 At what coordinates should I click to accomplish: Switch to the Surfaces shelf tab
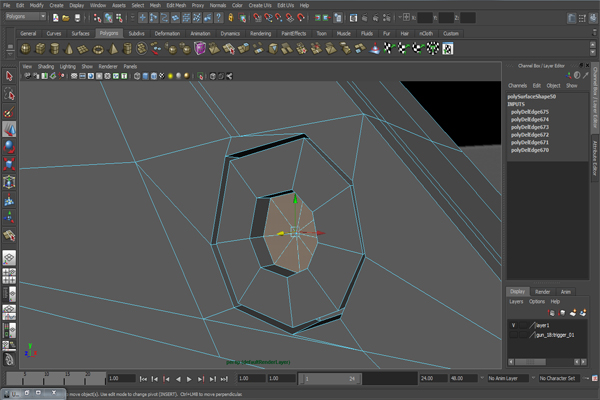click(80, 33)
